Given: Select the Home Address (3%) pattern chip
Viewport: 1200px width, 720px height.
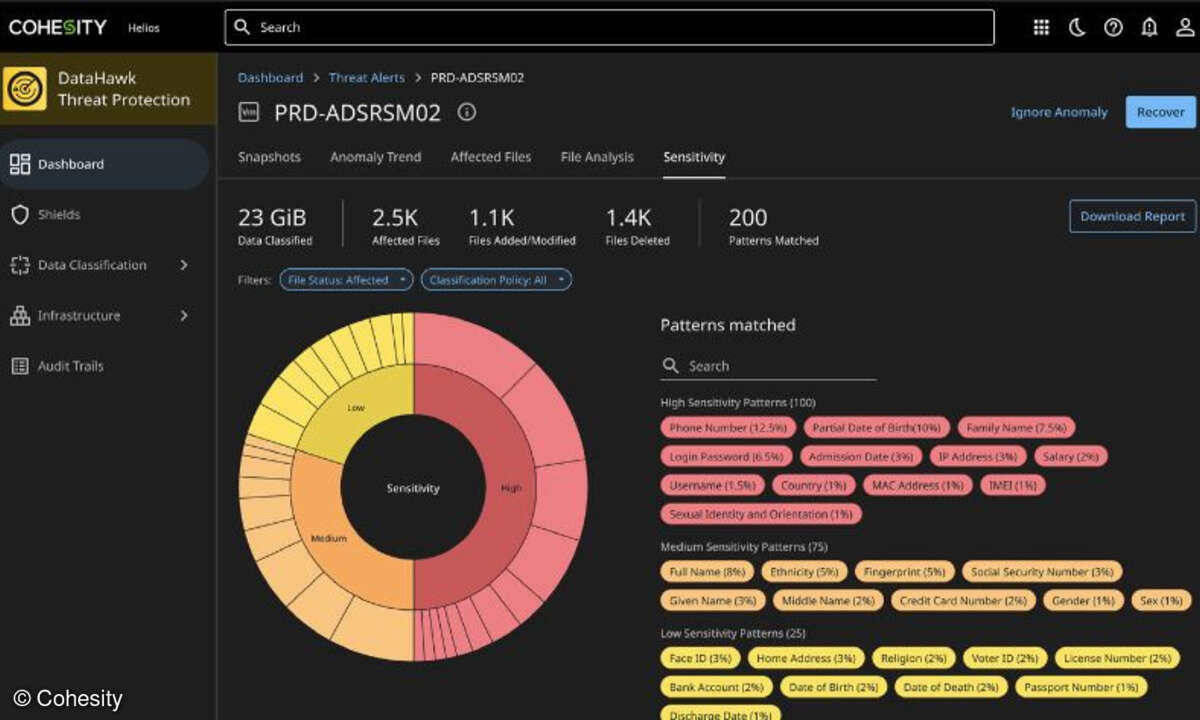Looking at the screenshot, I should click(806, 659).
